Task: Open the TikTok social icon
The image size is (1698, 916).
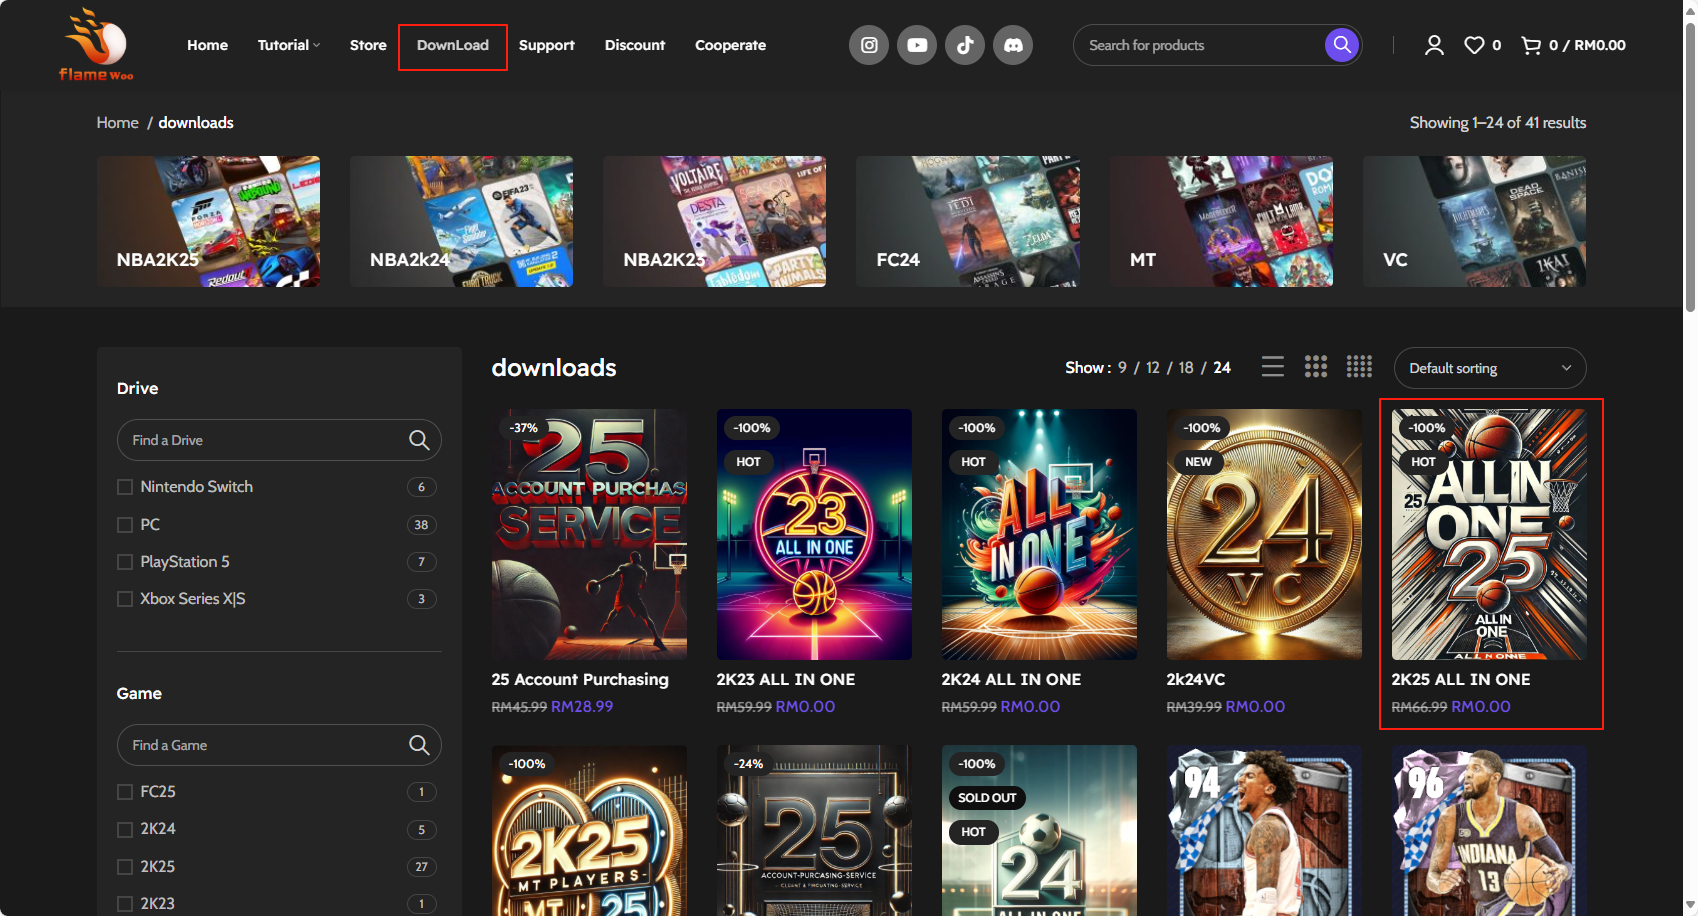Action: coord(964,45)
